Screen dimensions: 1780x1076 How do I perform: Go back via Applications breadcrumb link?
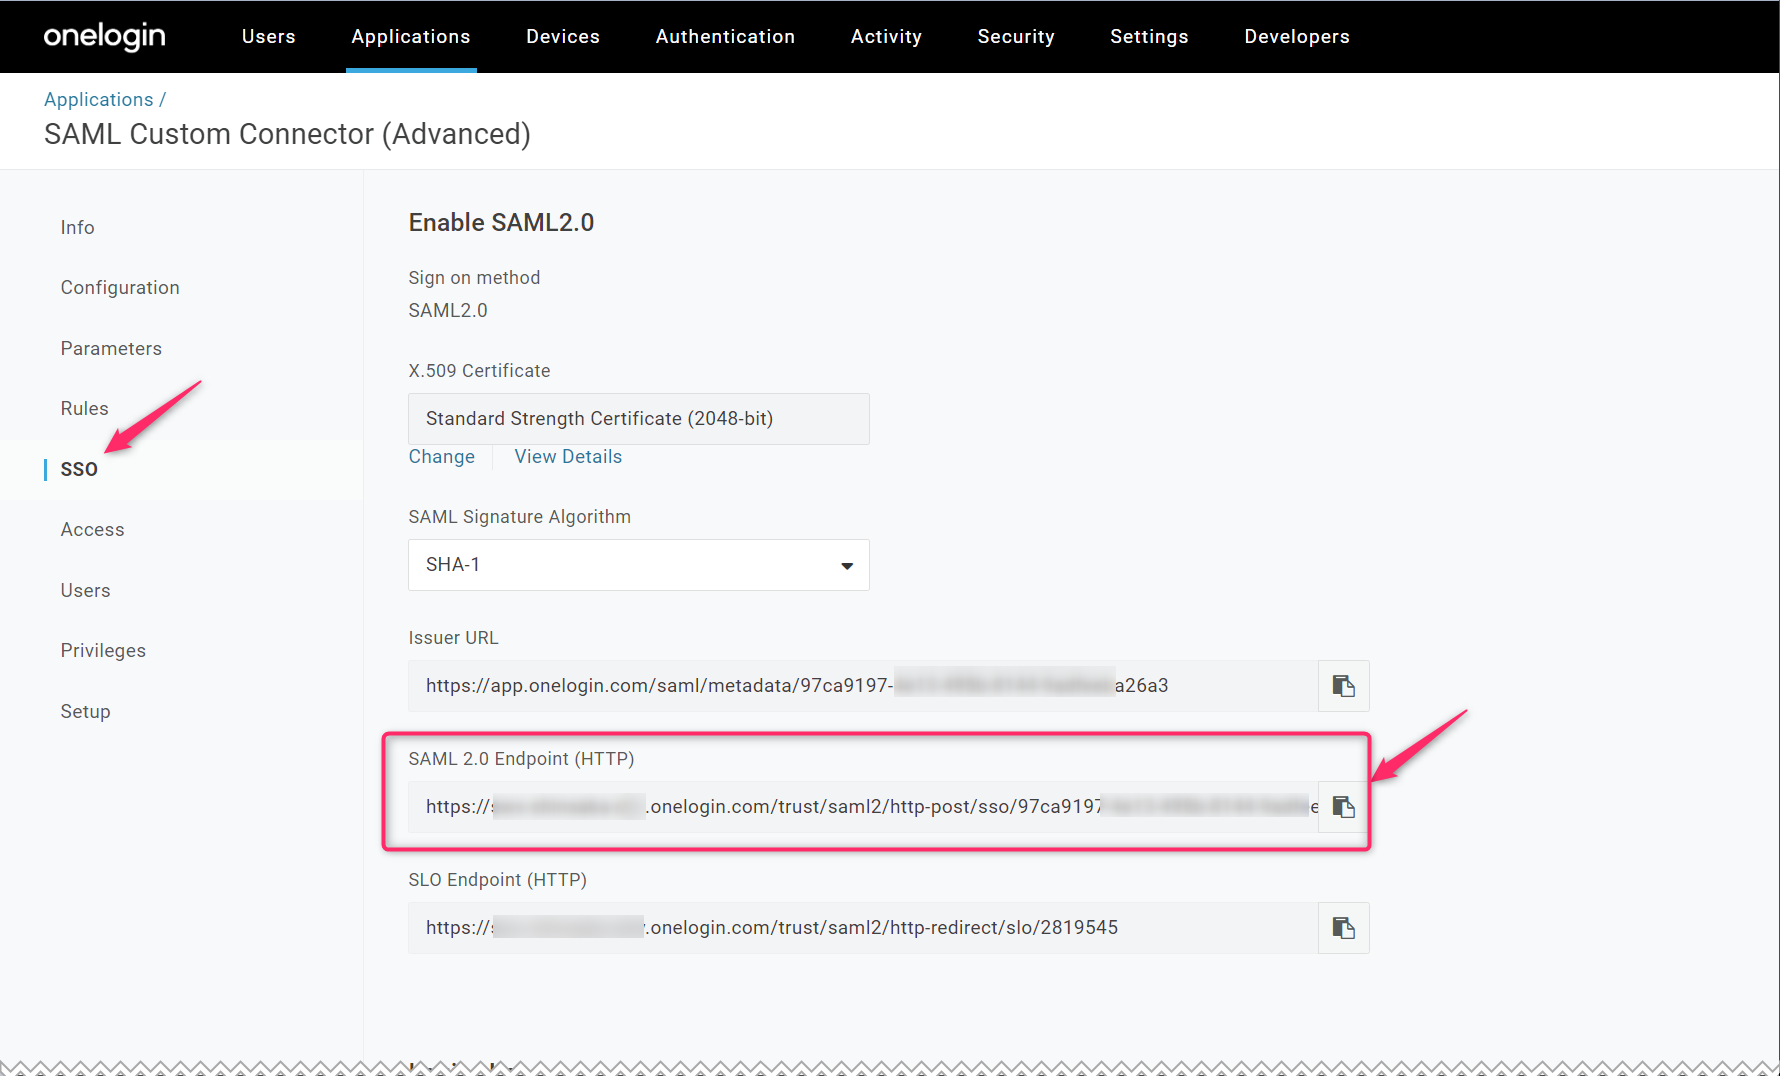click(98, 99)
